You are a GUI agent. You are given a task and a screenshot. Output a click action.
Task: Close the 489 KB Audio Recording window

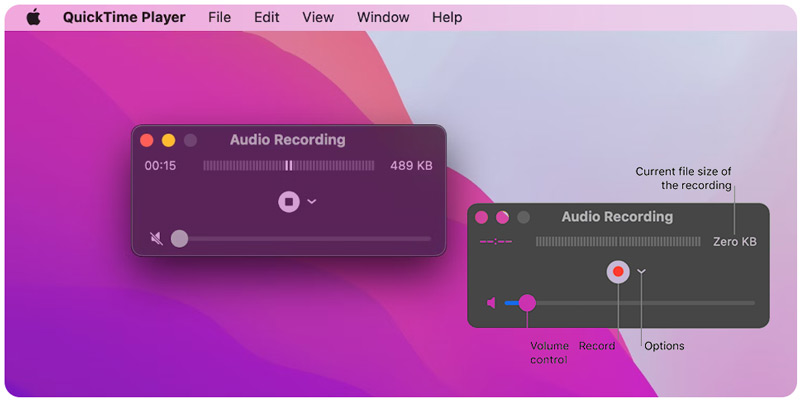pos(147,140)
